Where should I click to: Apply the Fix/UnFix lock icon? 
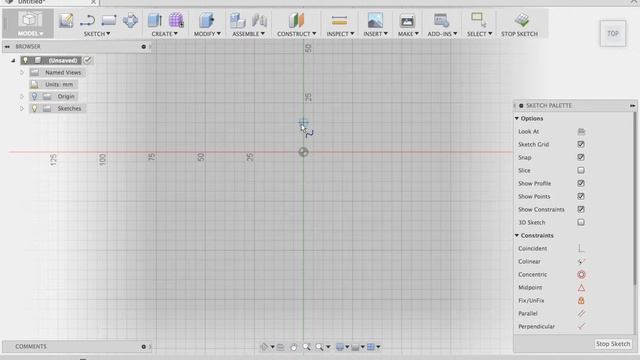click(x=581, y=300)
